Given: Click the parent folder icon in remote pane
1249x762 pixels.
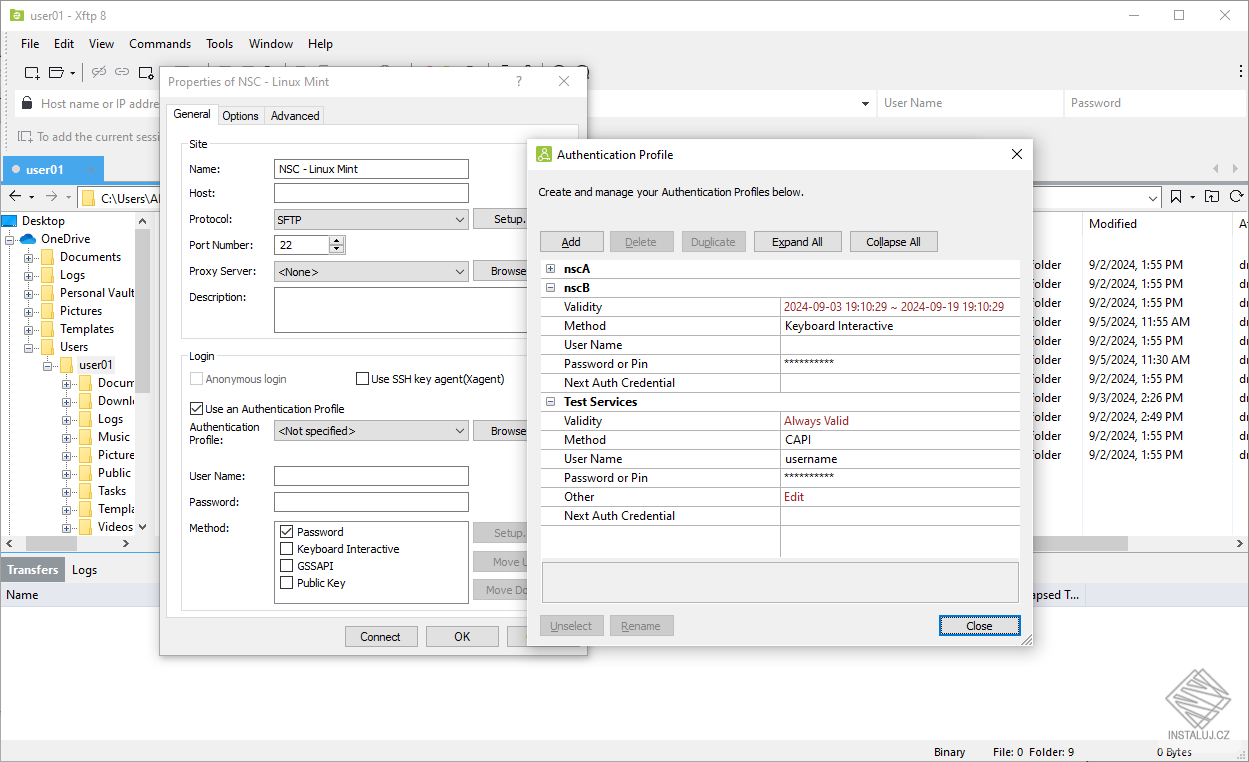Looking at the screenshot, I should point(1212,197).
